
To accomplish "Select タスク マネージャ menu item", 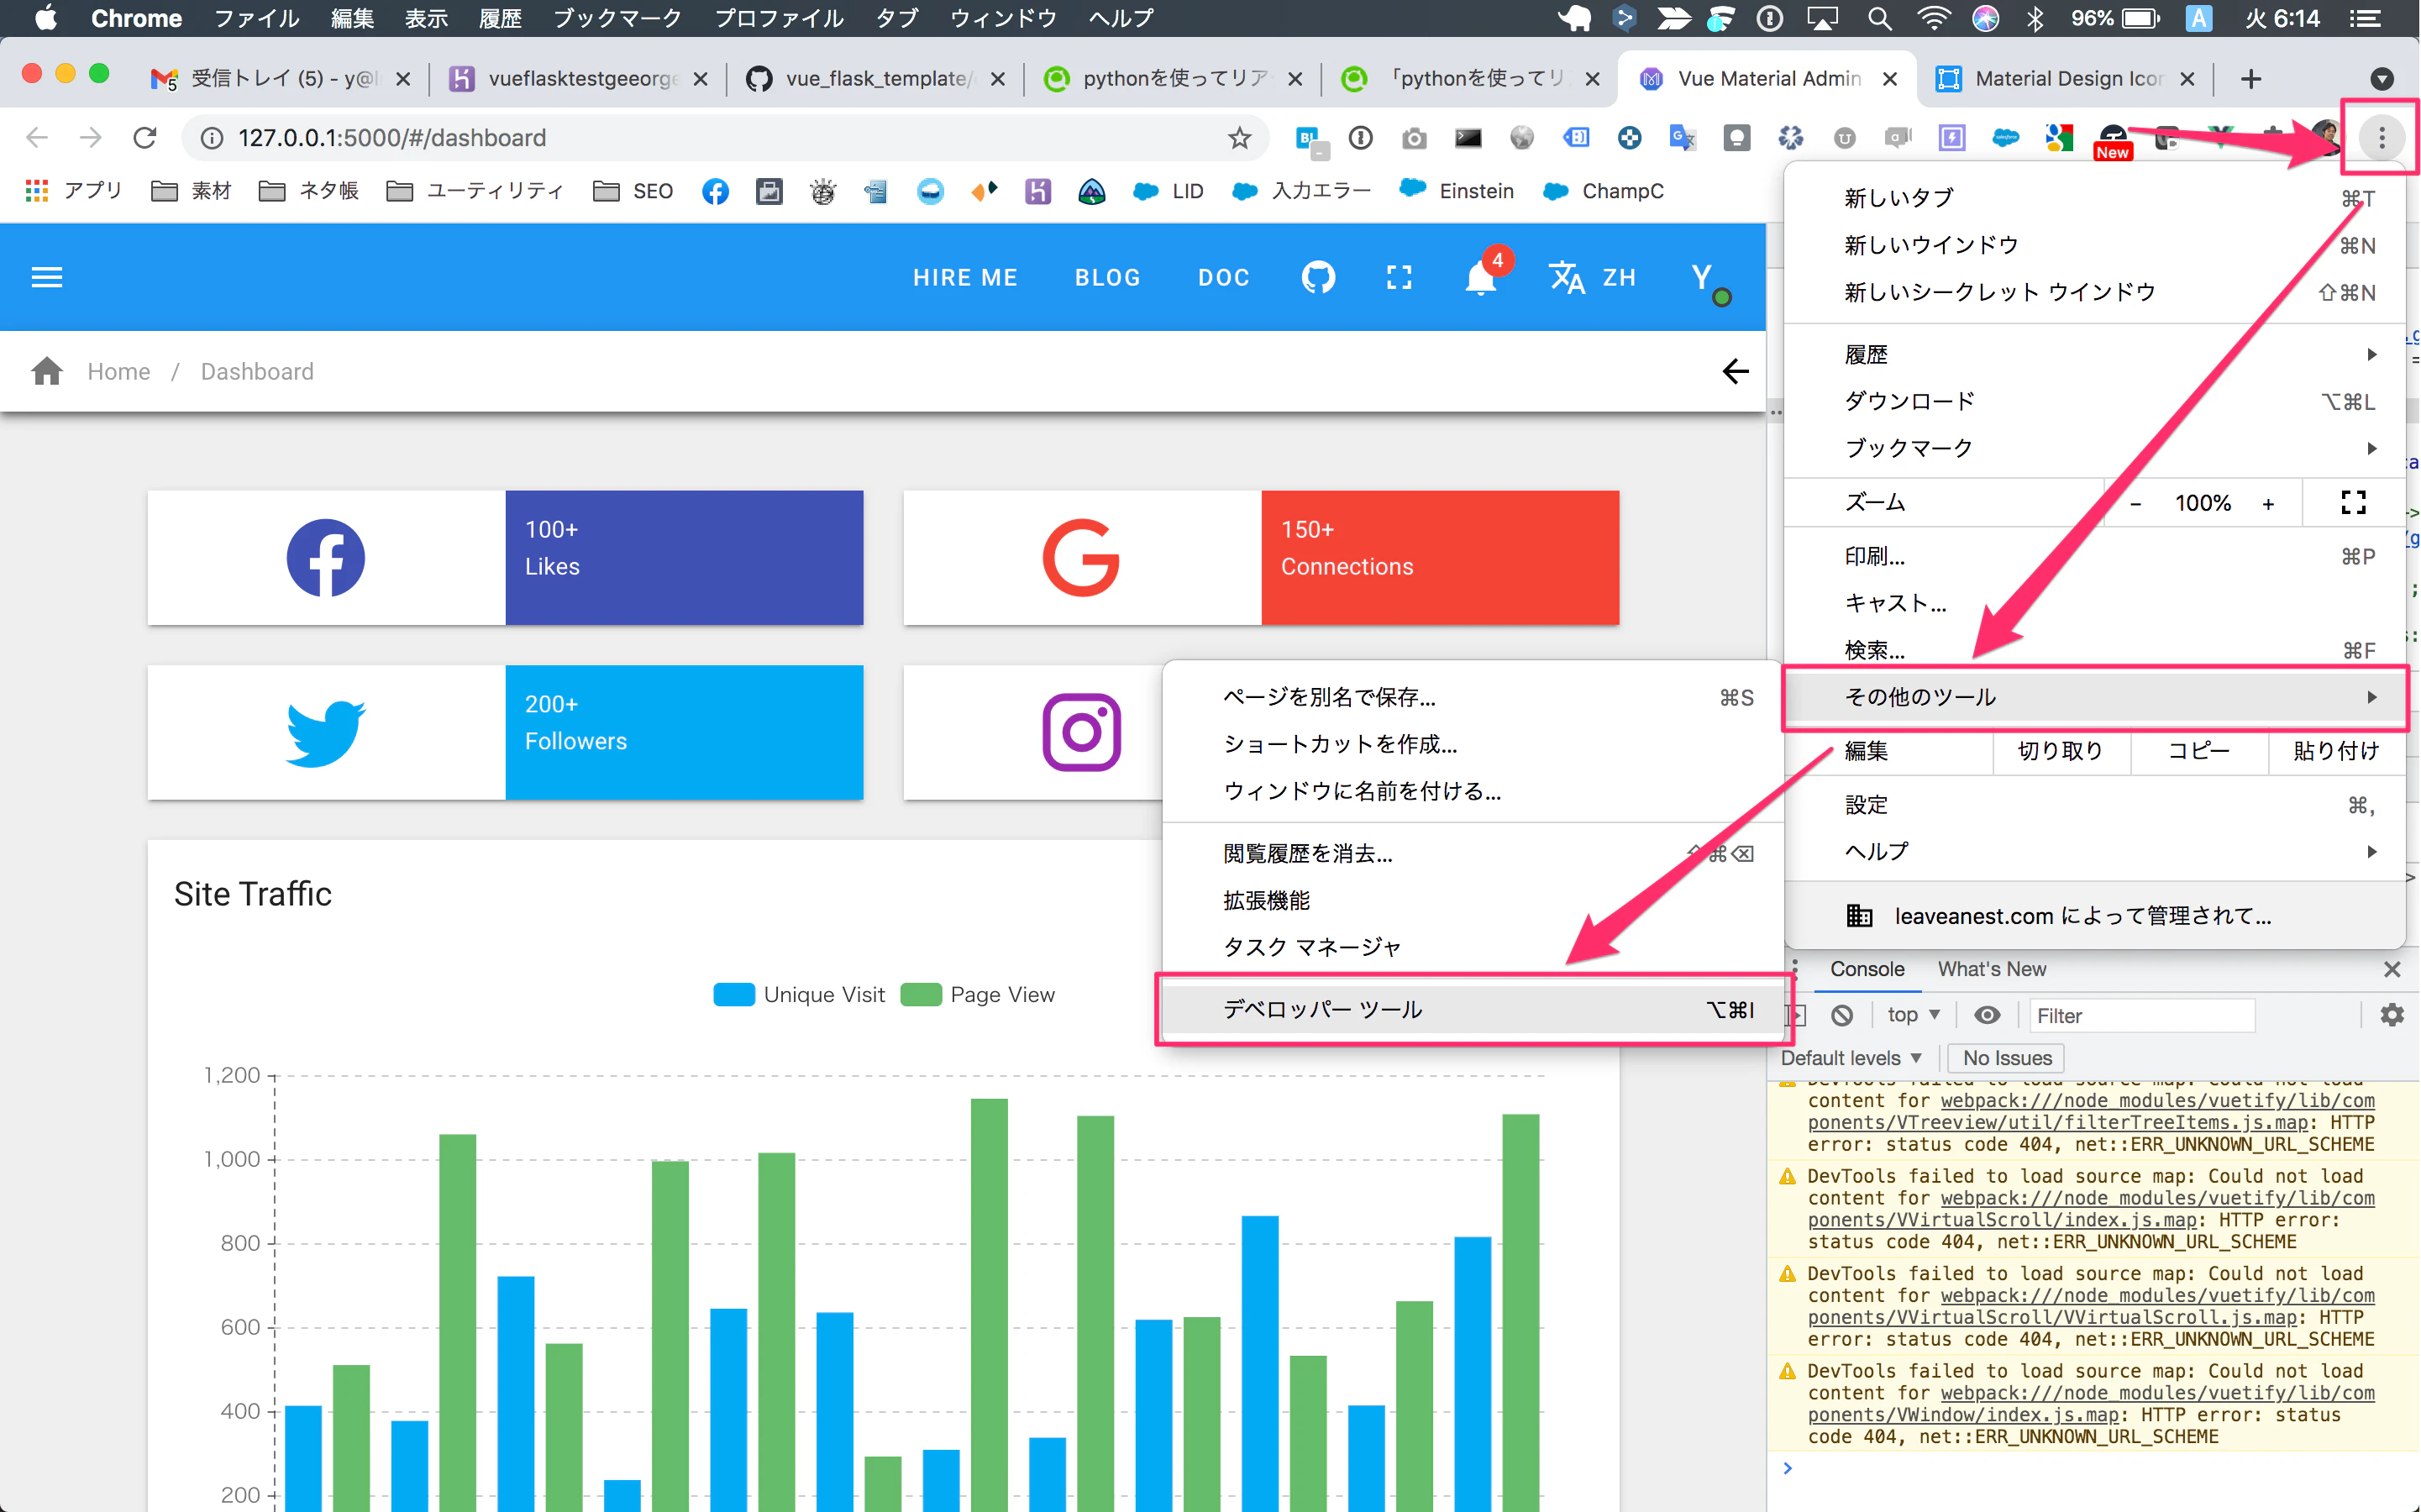I will (x=1472, y=947).
